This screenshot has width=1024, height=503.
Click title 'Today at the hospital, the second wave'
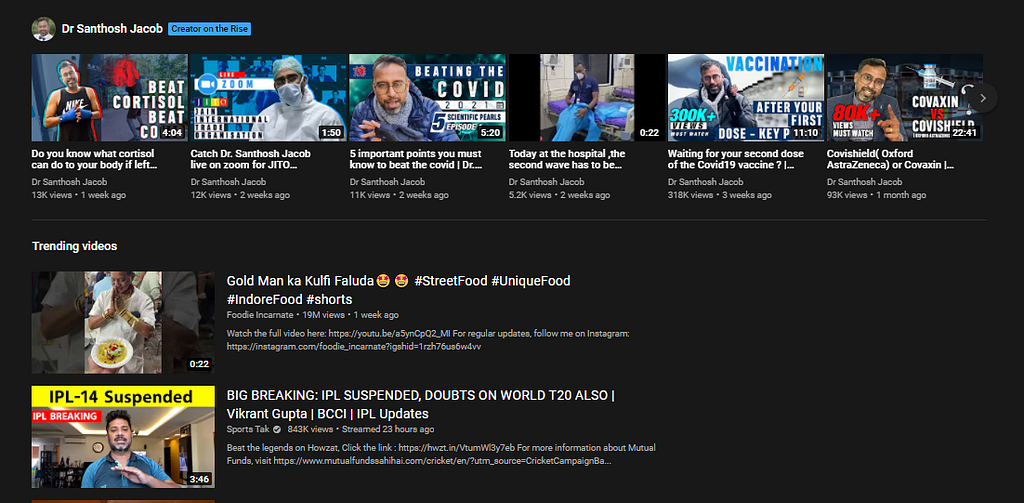pyautogui.click(x=567, y=159)
